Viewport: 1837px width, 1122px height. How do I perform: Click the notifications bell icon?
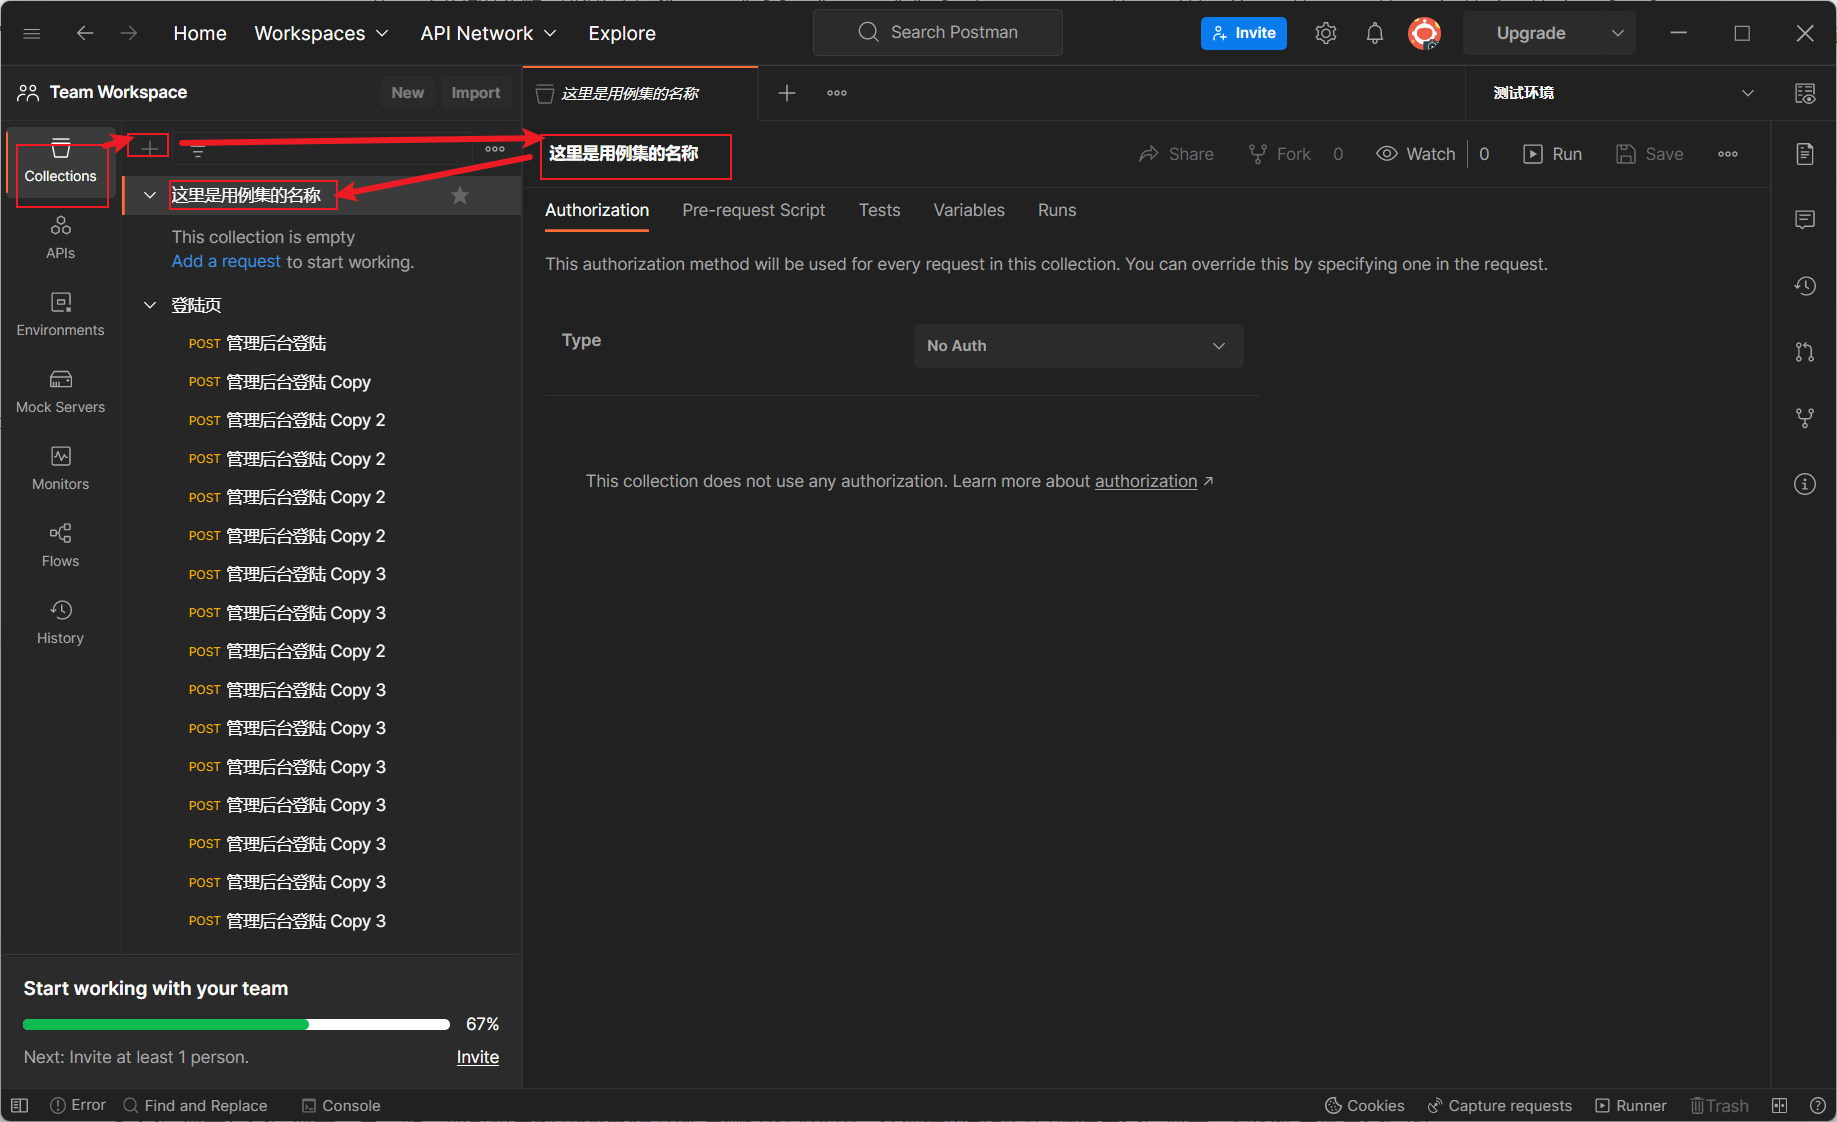[x=1375, y=33]
